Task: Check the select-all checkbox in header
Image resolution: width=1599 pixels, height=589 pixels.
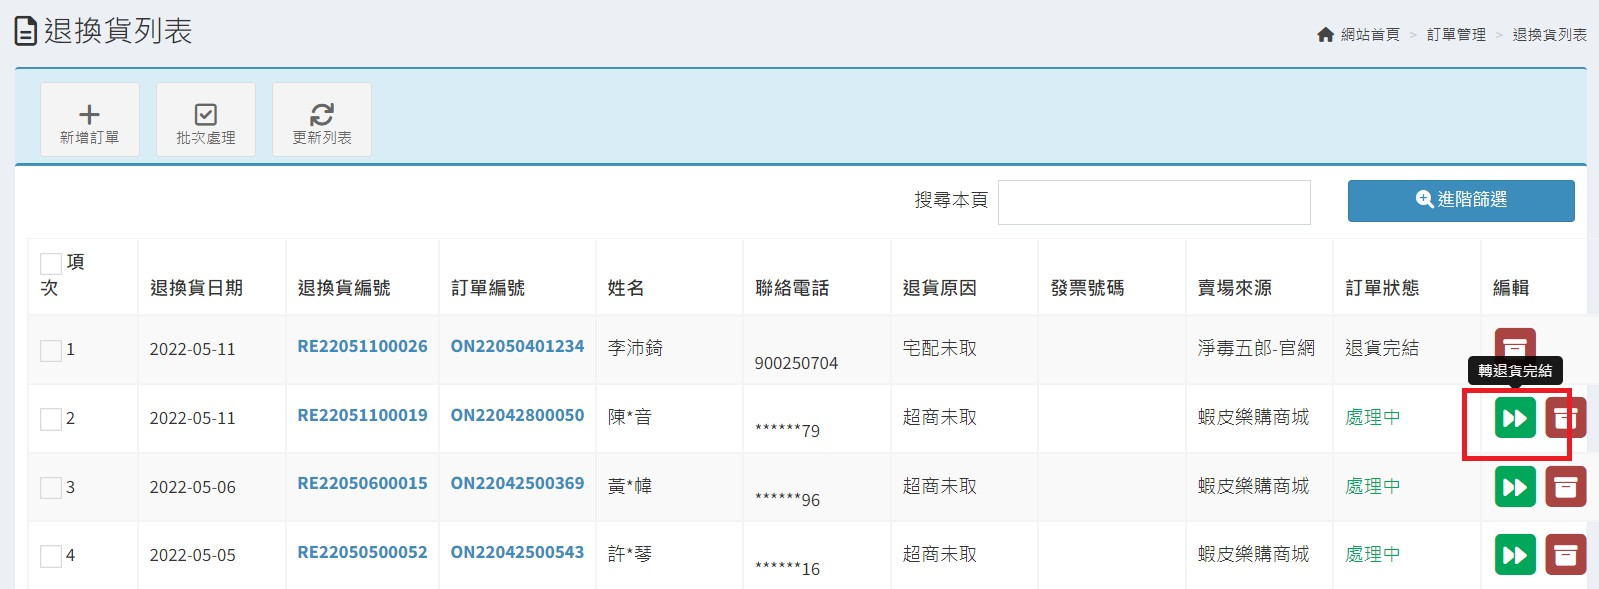Action: pos(51,264)
